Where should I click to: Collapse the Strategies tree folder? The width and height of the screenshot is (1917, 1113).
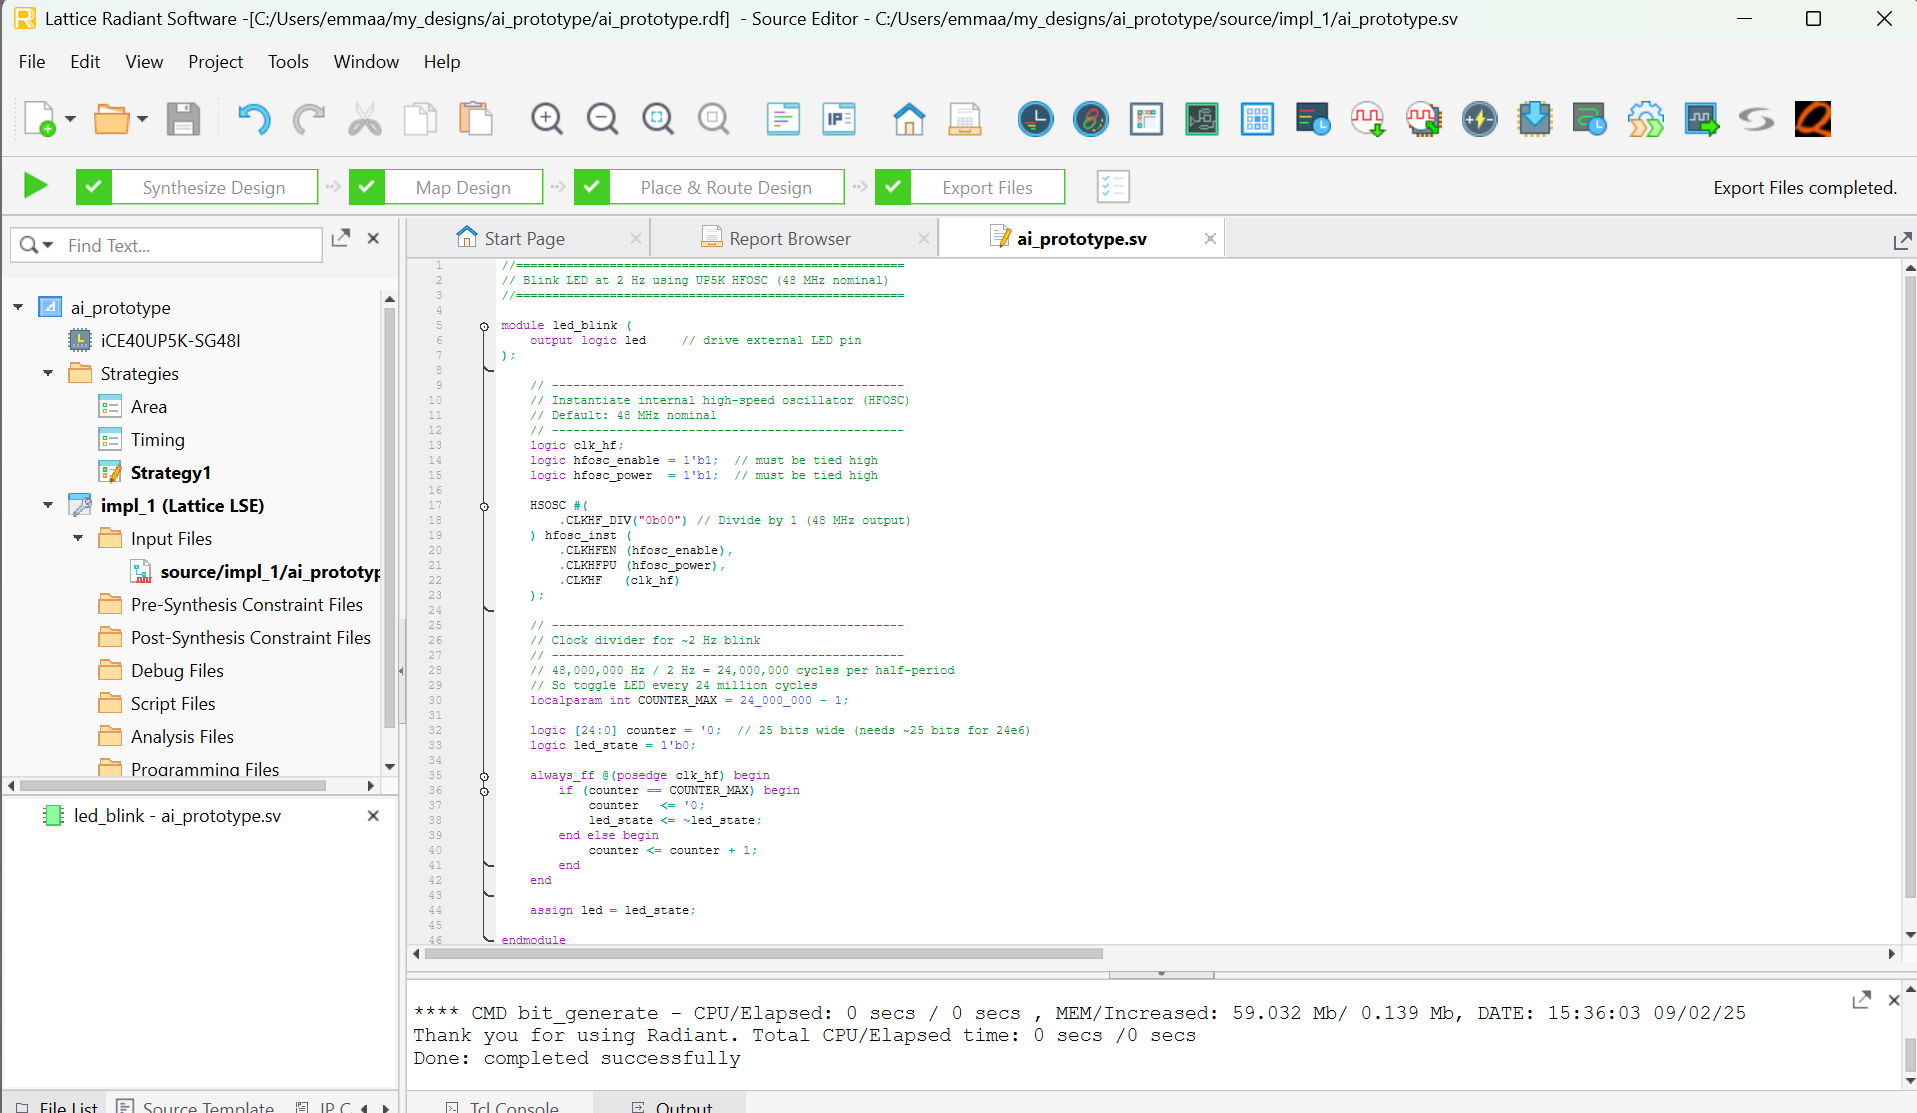48,373
